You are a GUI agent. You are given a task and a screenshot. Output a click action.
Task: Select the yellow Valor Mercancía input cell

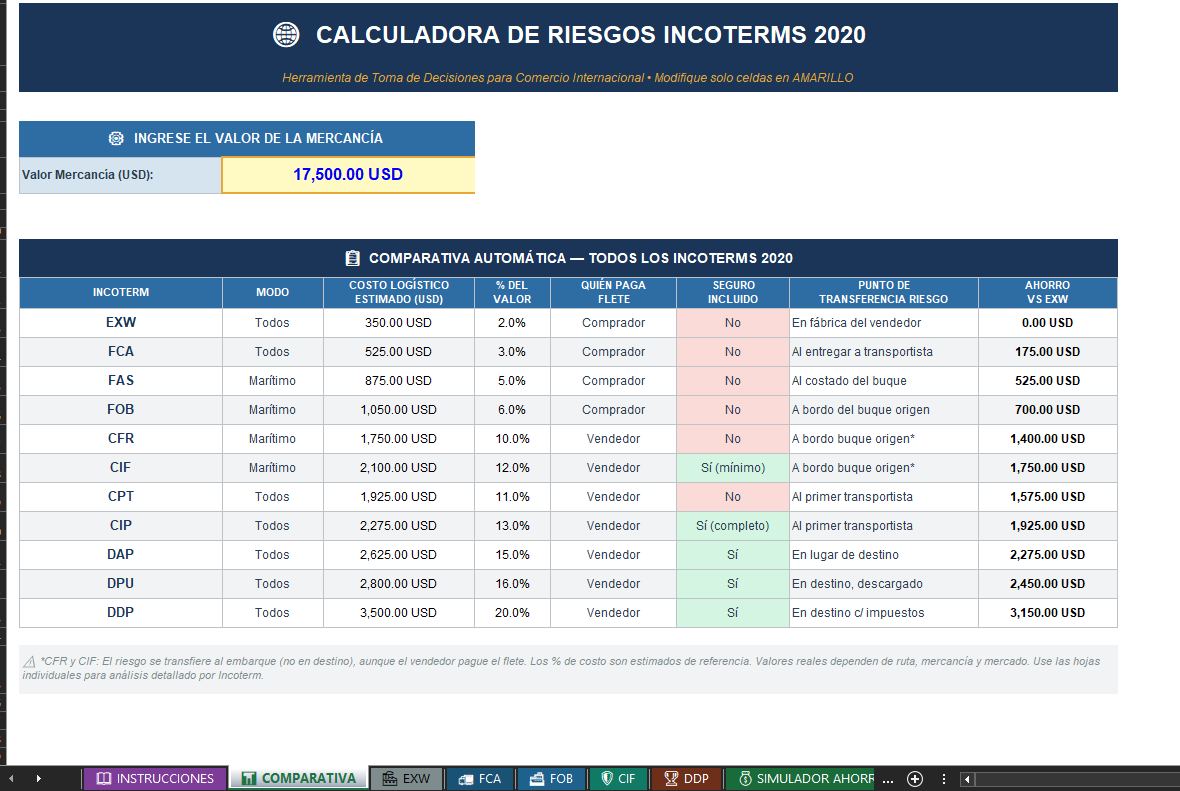click(x=348, y=174)
